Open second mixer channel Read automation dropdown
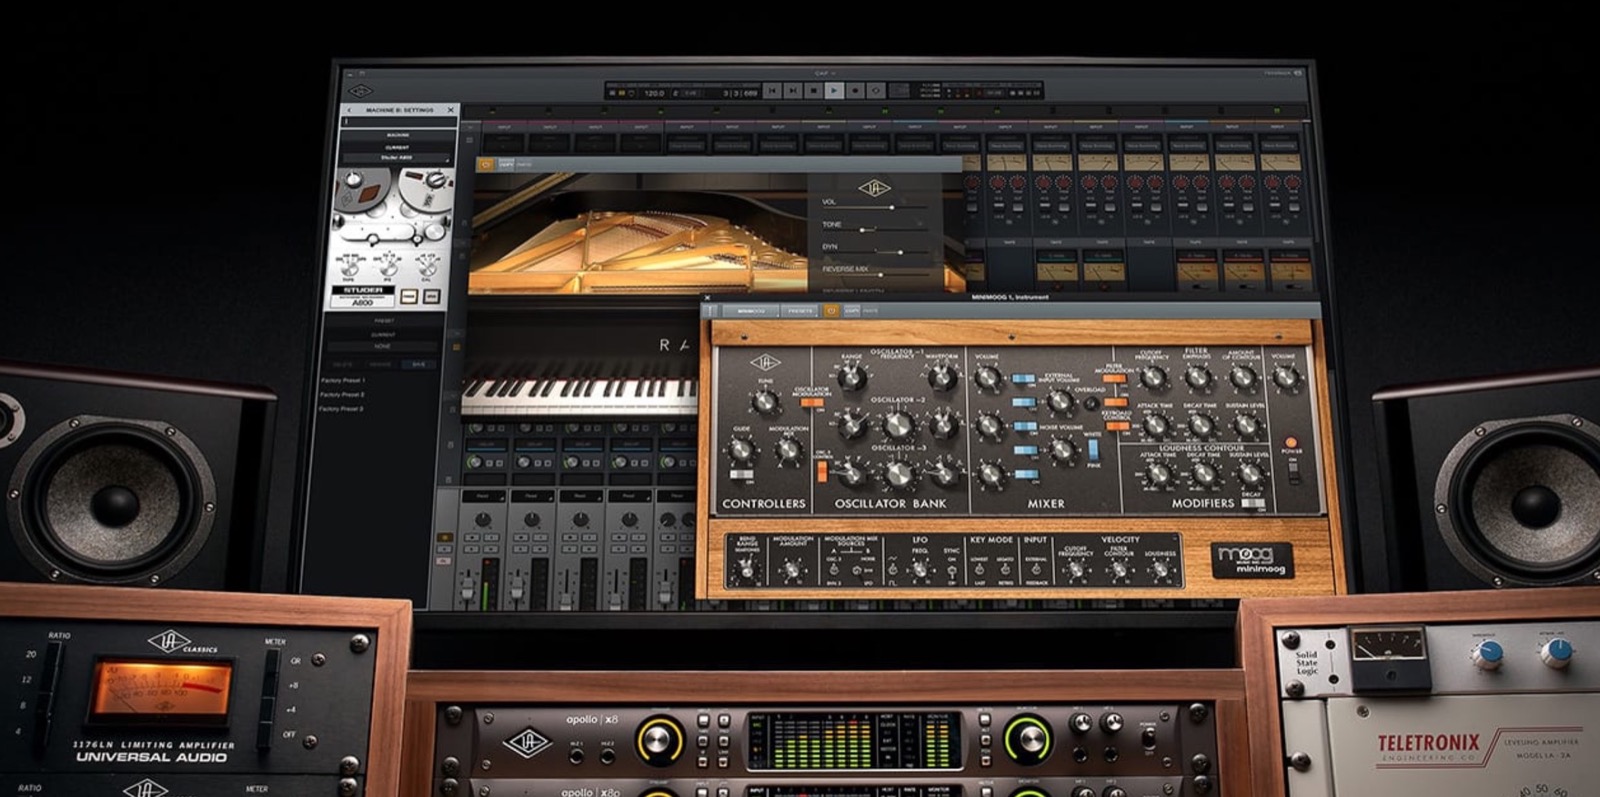The image size is (1600, 797). [x=532, y=496]
